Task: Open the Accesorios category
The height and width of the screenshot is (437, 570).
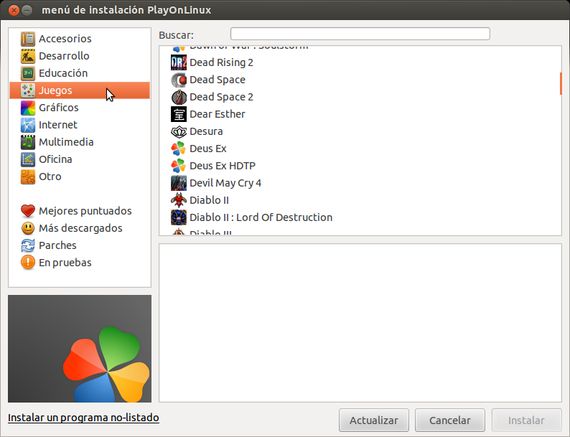Action: [80, 39]
